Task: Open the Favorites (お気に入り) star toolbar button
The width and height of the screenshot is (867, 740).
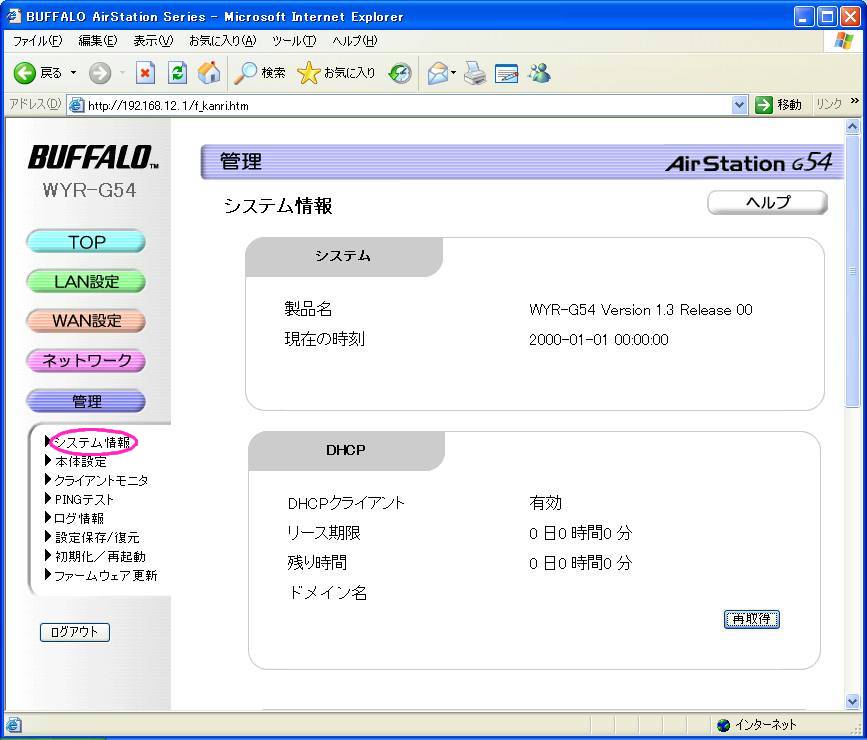Action: [x=337, y=73]
